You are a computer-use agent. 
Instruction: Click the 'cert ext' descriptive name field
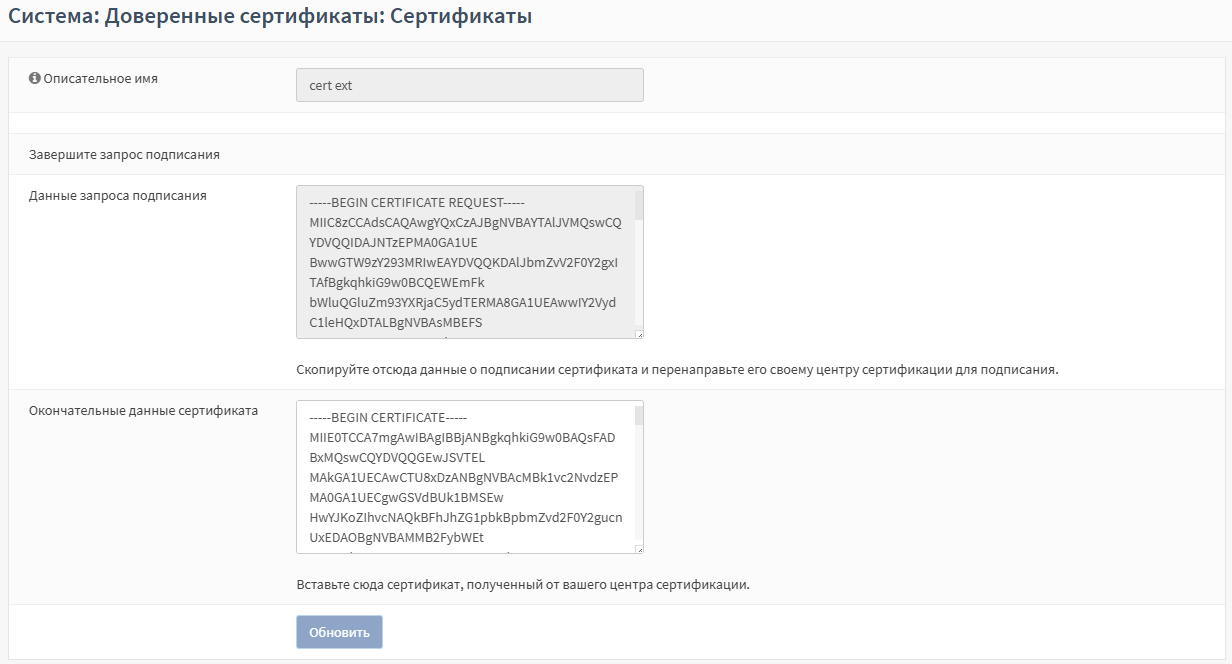click(x=469, y=85)
